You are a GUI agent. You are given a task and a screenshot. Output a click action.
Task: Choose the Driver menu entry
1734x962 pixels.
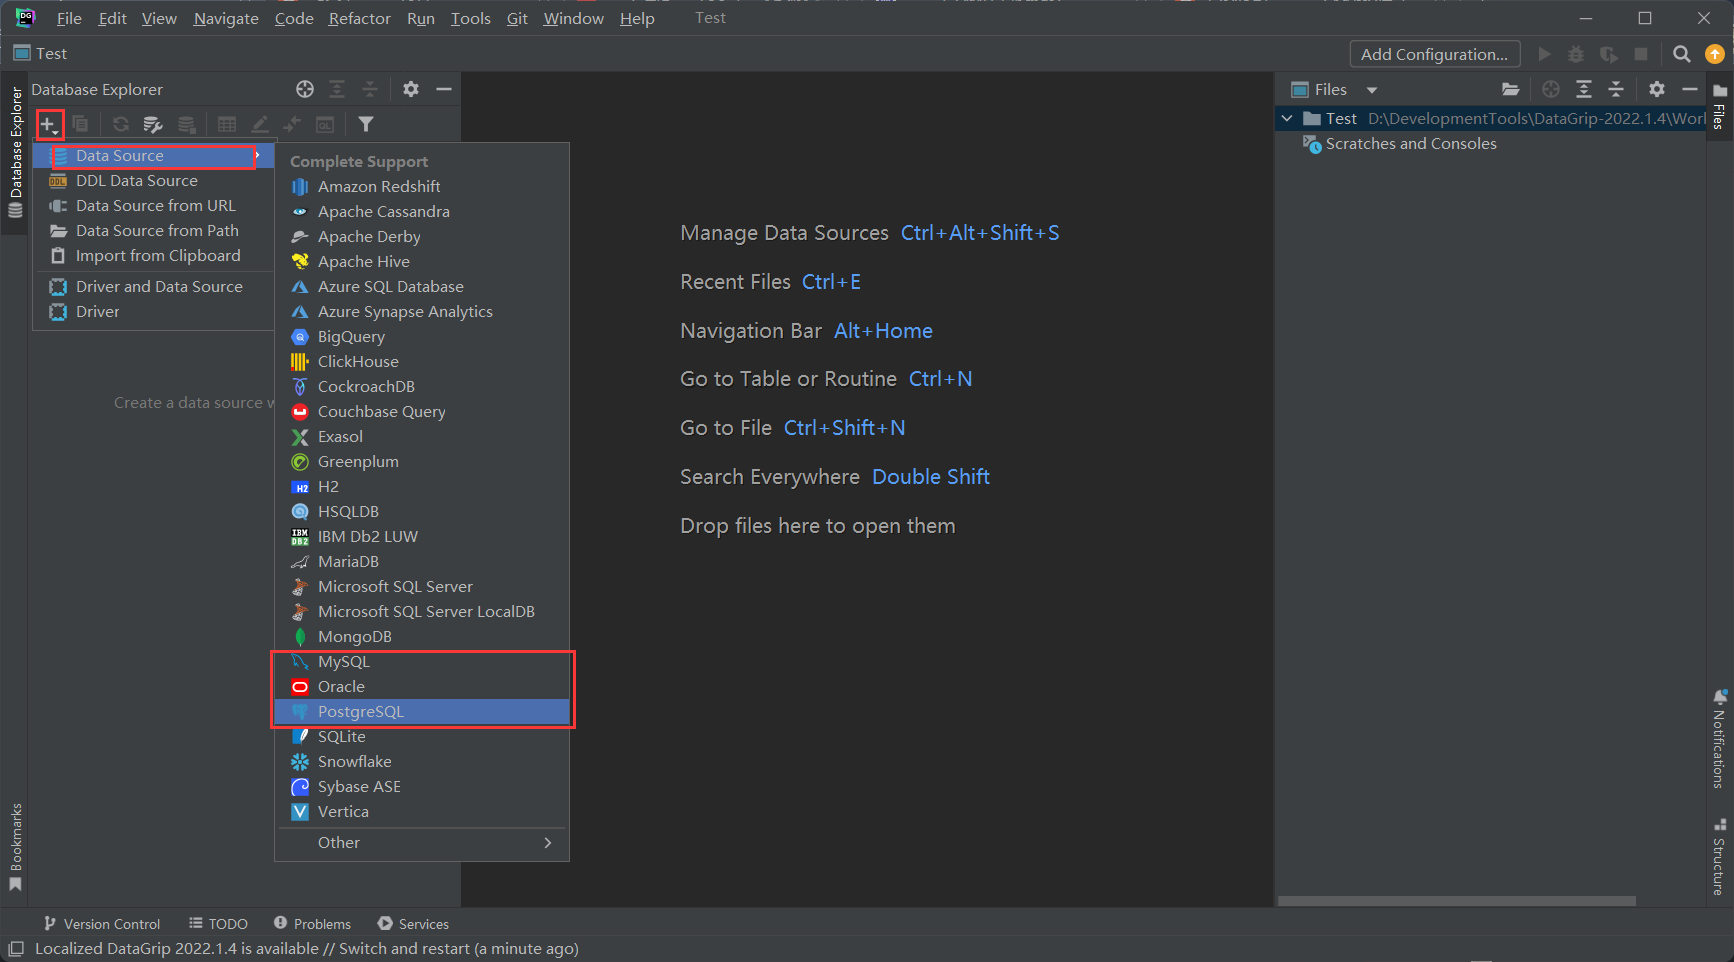tap(153, 312)
